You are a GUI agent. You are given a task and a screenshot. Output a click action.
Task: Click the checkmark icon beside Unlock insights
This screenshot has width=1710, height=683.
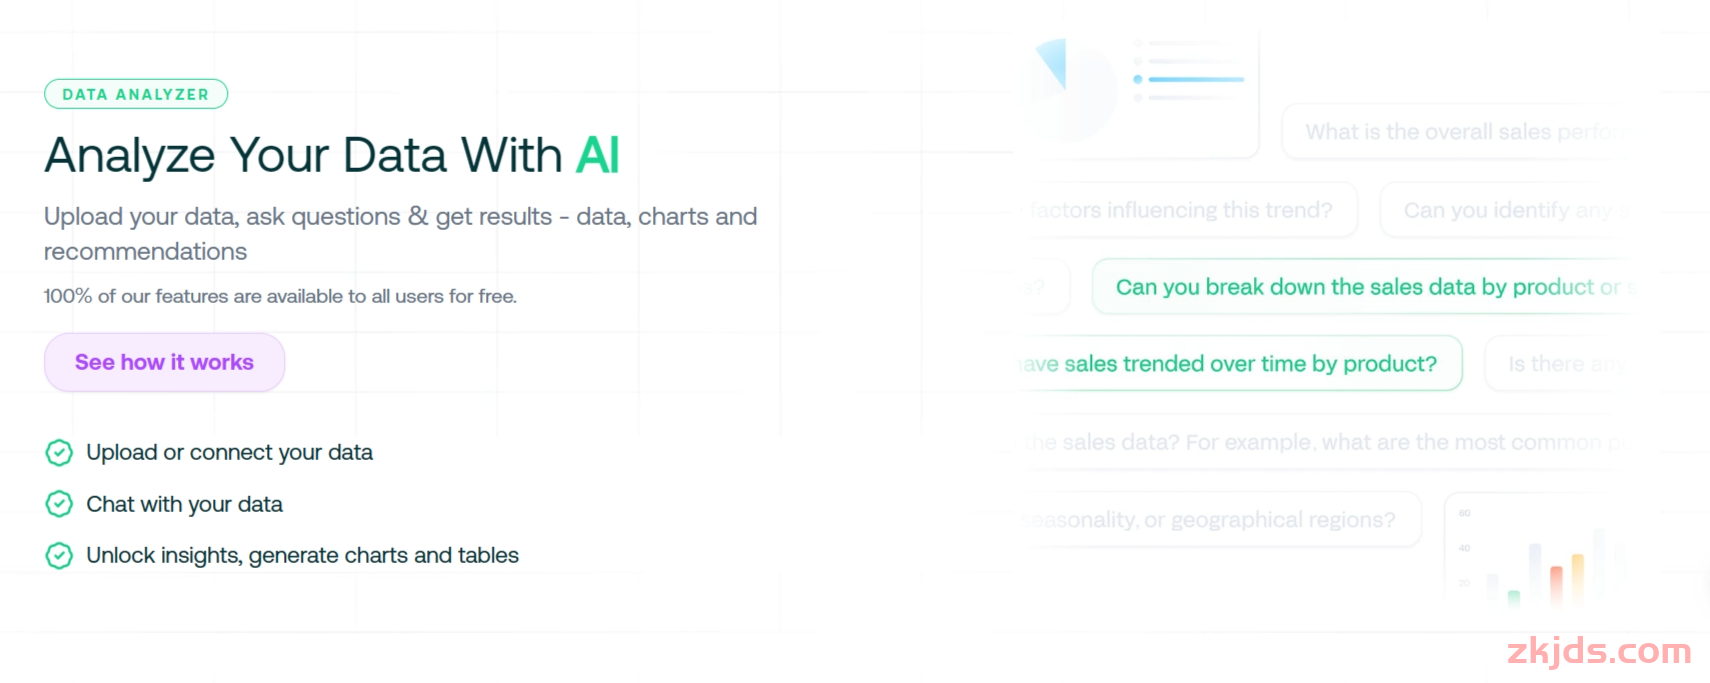tap(59, 555)
